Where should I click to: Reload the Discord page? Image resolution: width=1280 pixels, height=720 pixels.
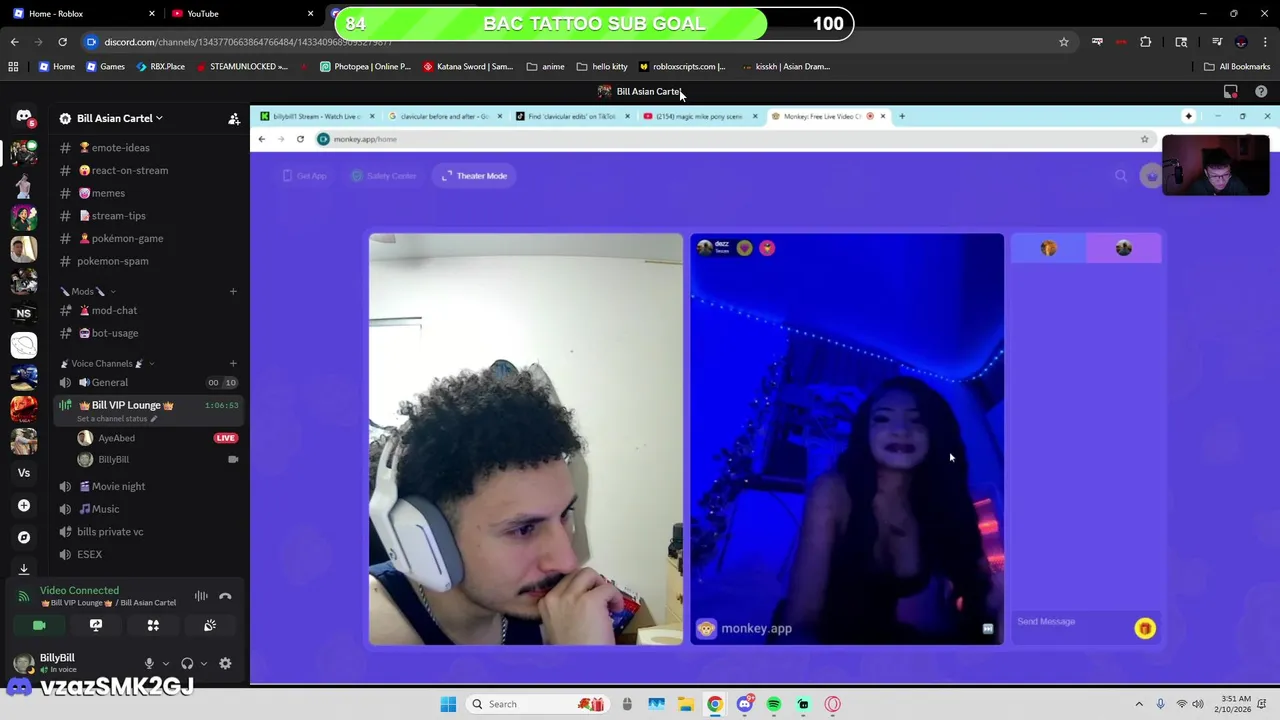pos(62,42)
